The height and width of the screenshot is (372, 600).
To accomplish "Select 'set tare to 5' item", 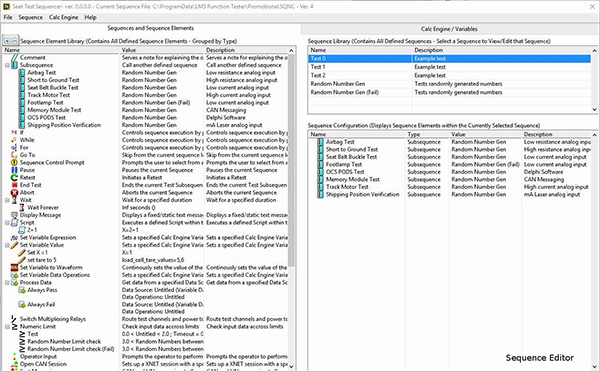I will [42, 260].
